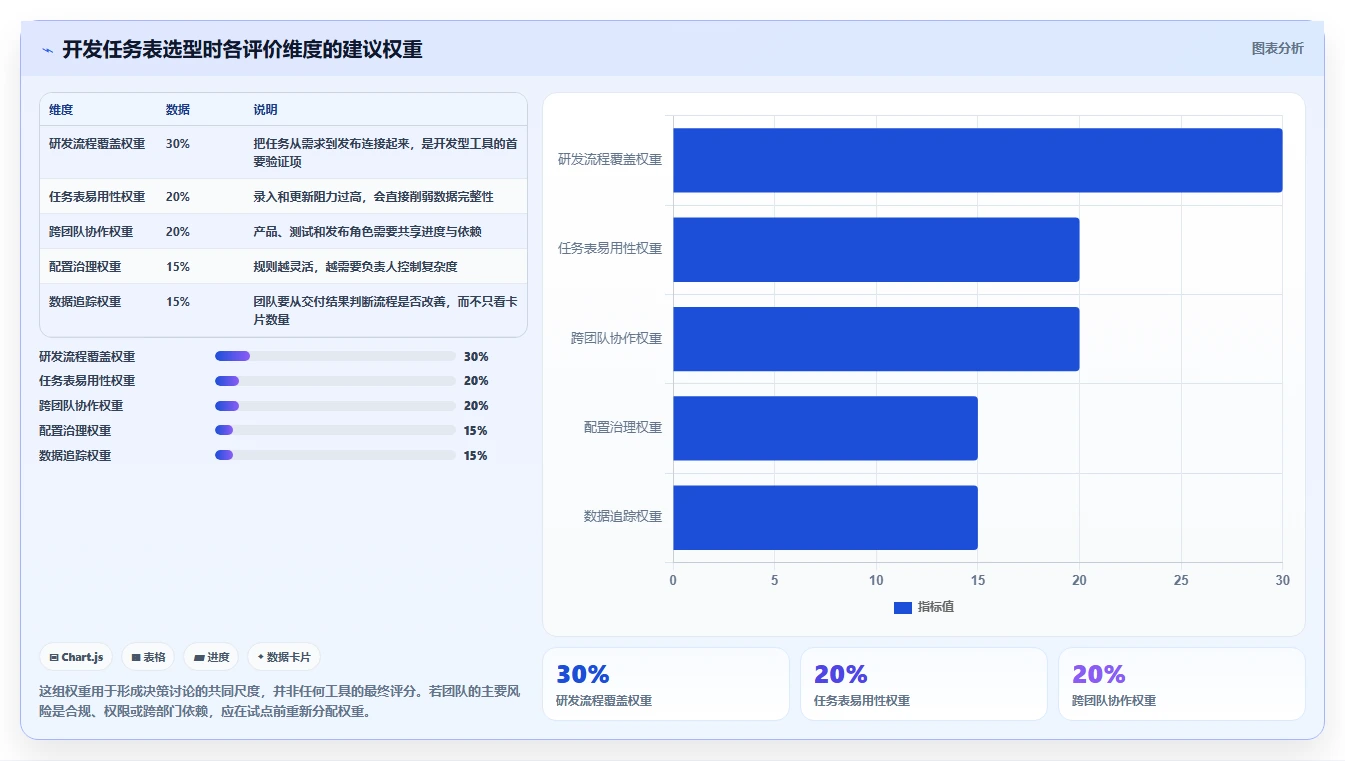1345x761 pixels.
Task: Click the description 规则越灵活，越需要负责人控制复杂度
Action: pyautogui.click(x=355, y=267)
